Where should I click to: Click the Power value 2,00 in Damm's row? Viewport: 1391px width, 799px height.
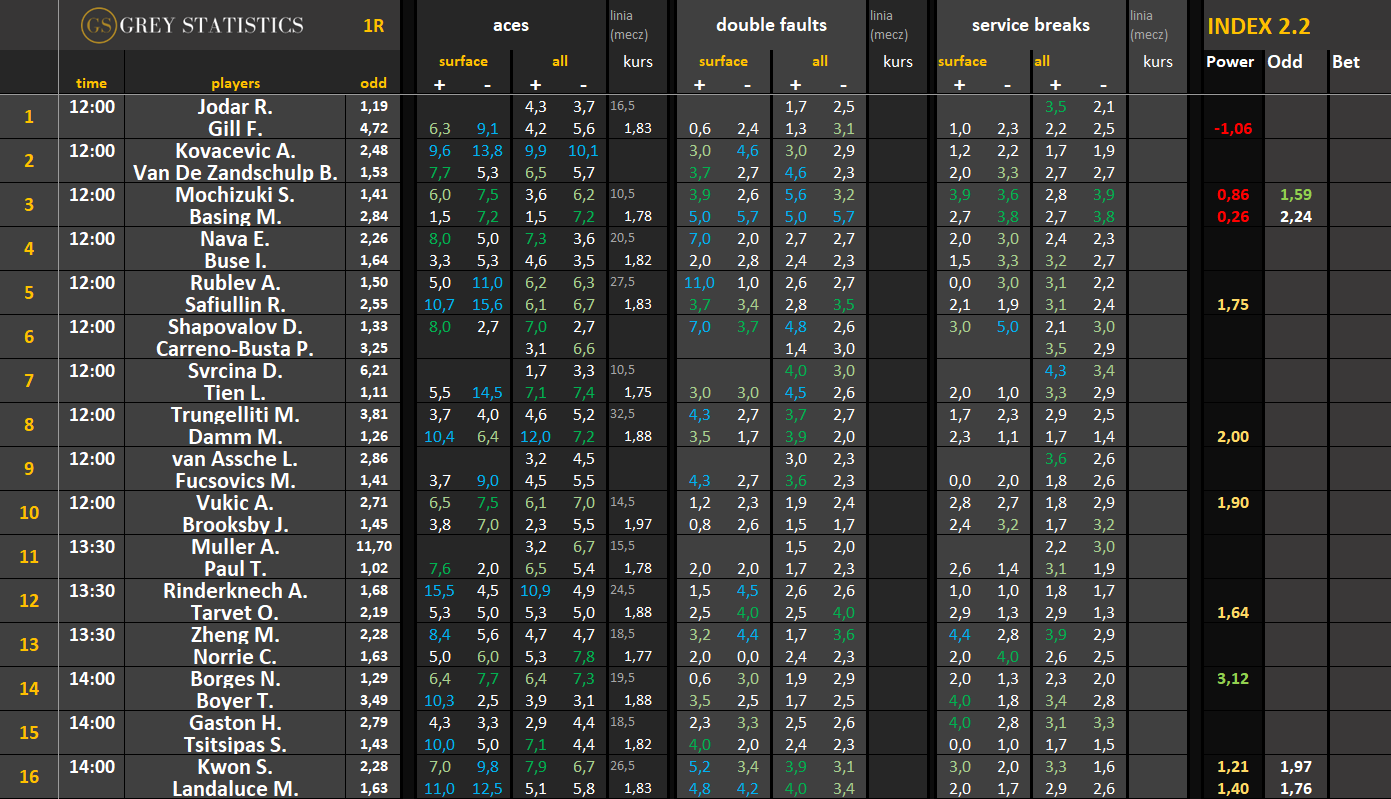1234,436
